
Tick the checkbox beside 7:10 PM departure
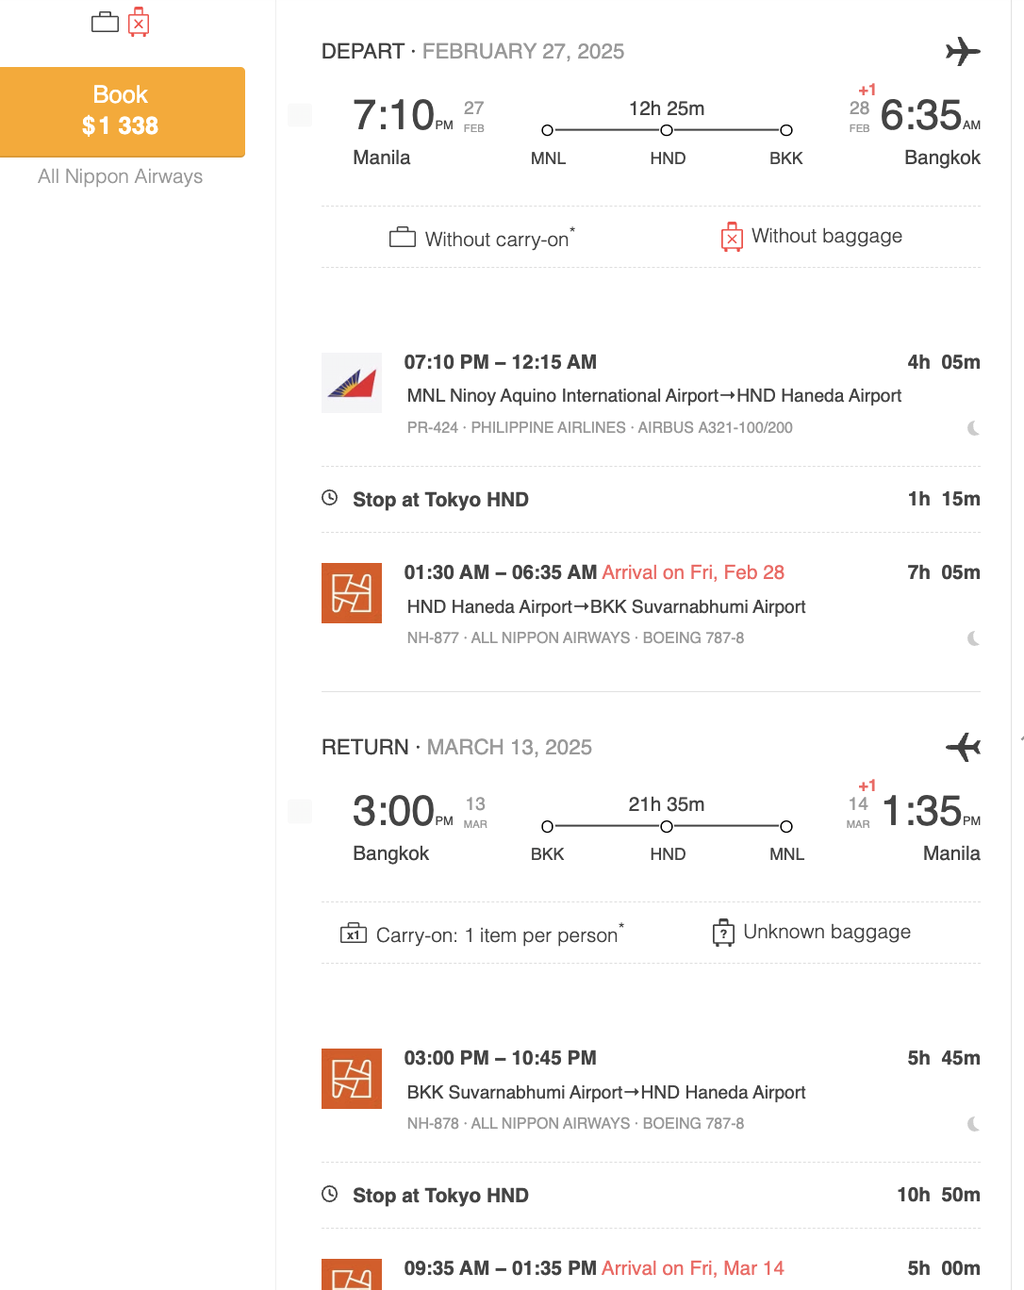(x=300, y=115)
